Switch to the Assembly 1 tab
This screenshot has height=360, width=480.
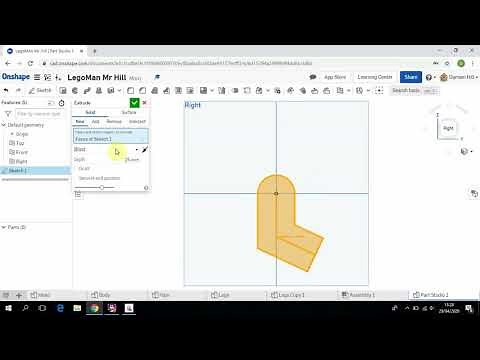tap(358, 295)
